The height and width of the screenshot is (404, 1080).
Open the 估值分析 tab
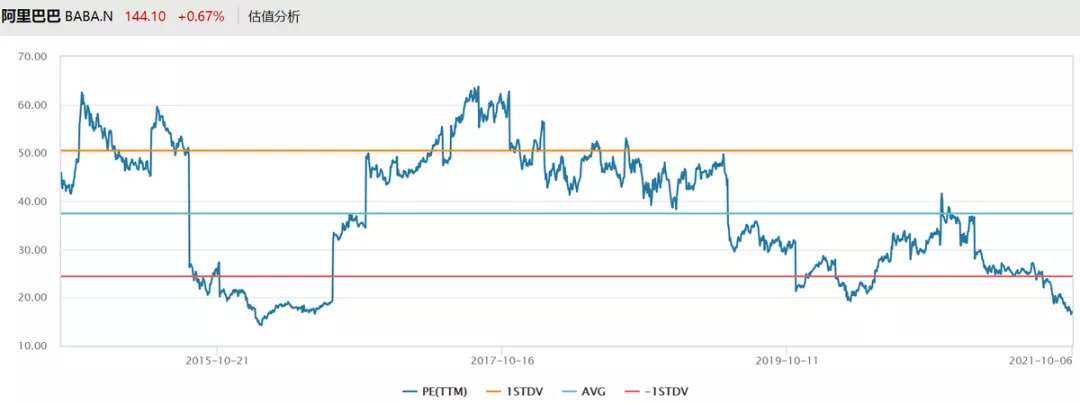[274, 17]
